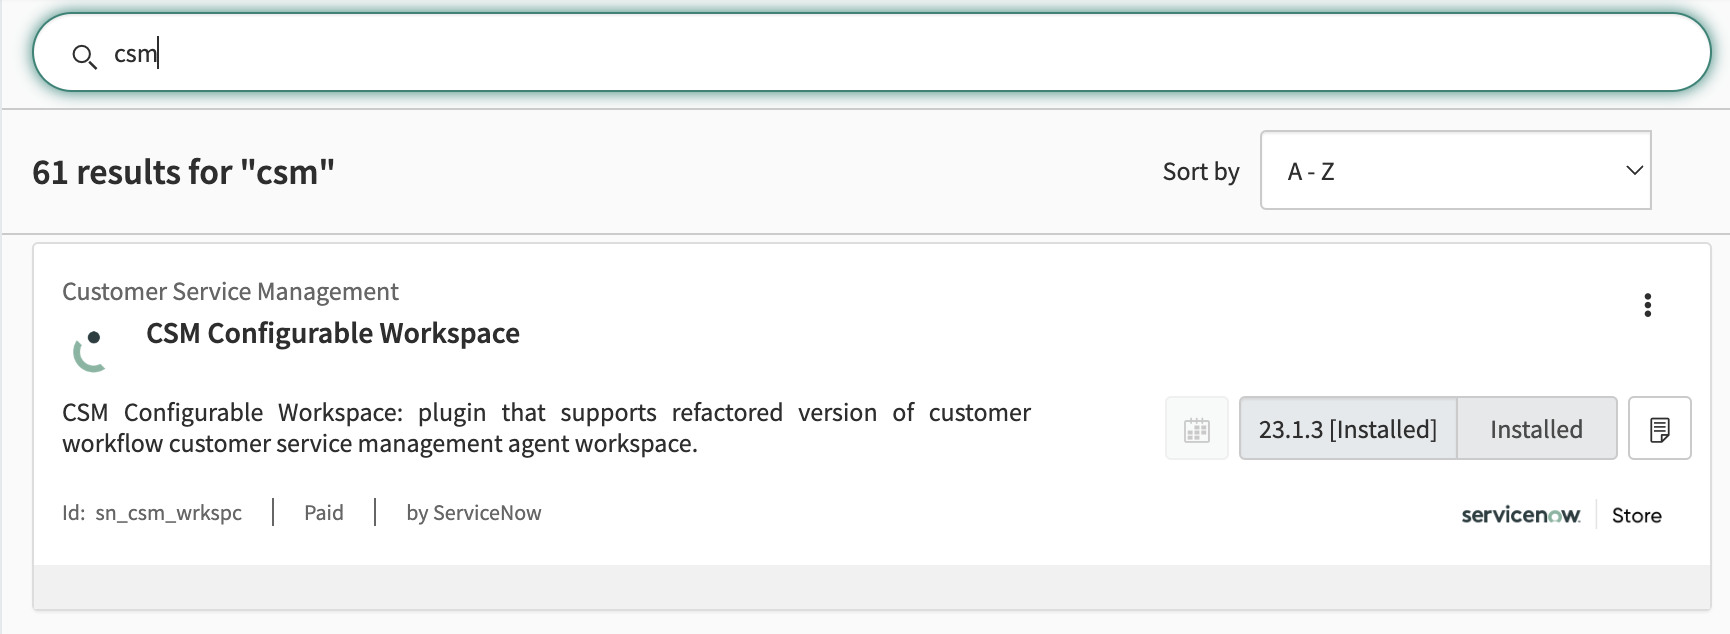Click the ServiceNow logo on the card

(x=1520, y=515)
